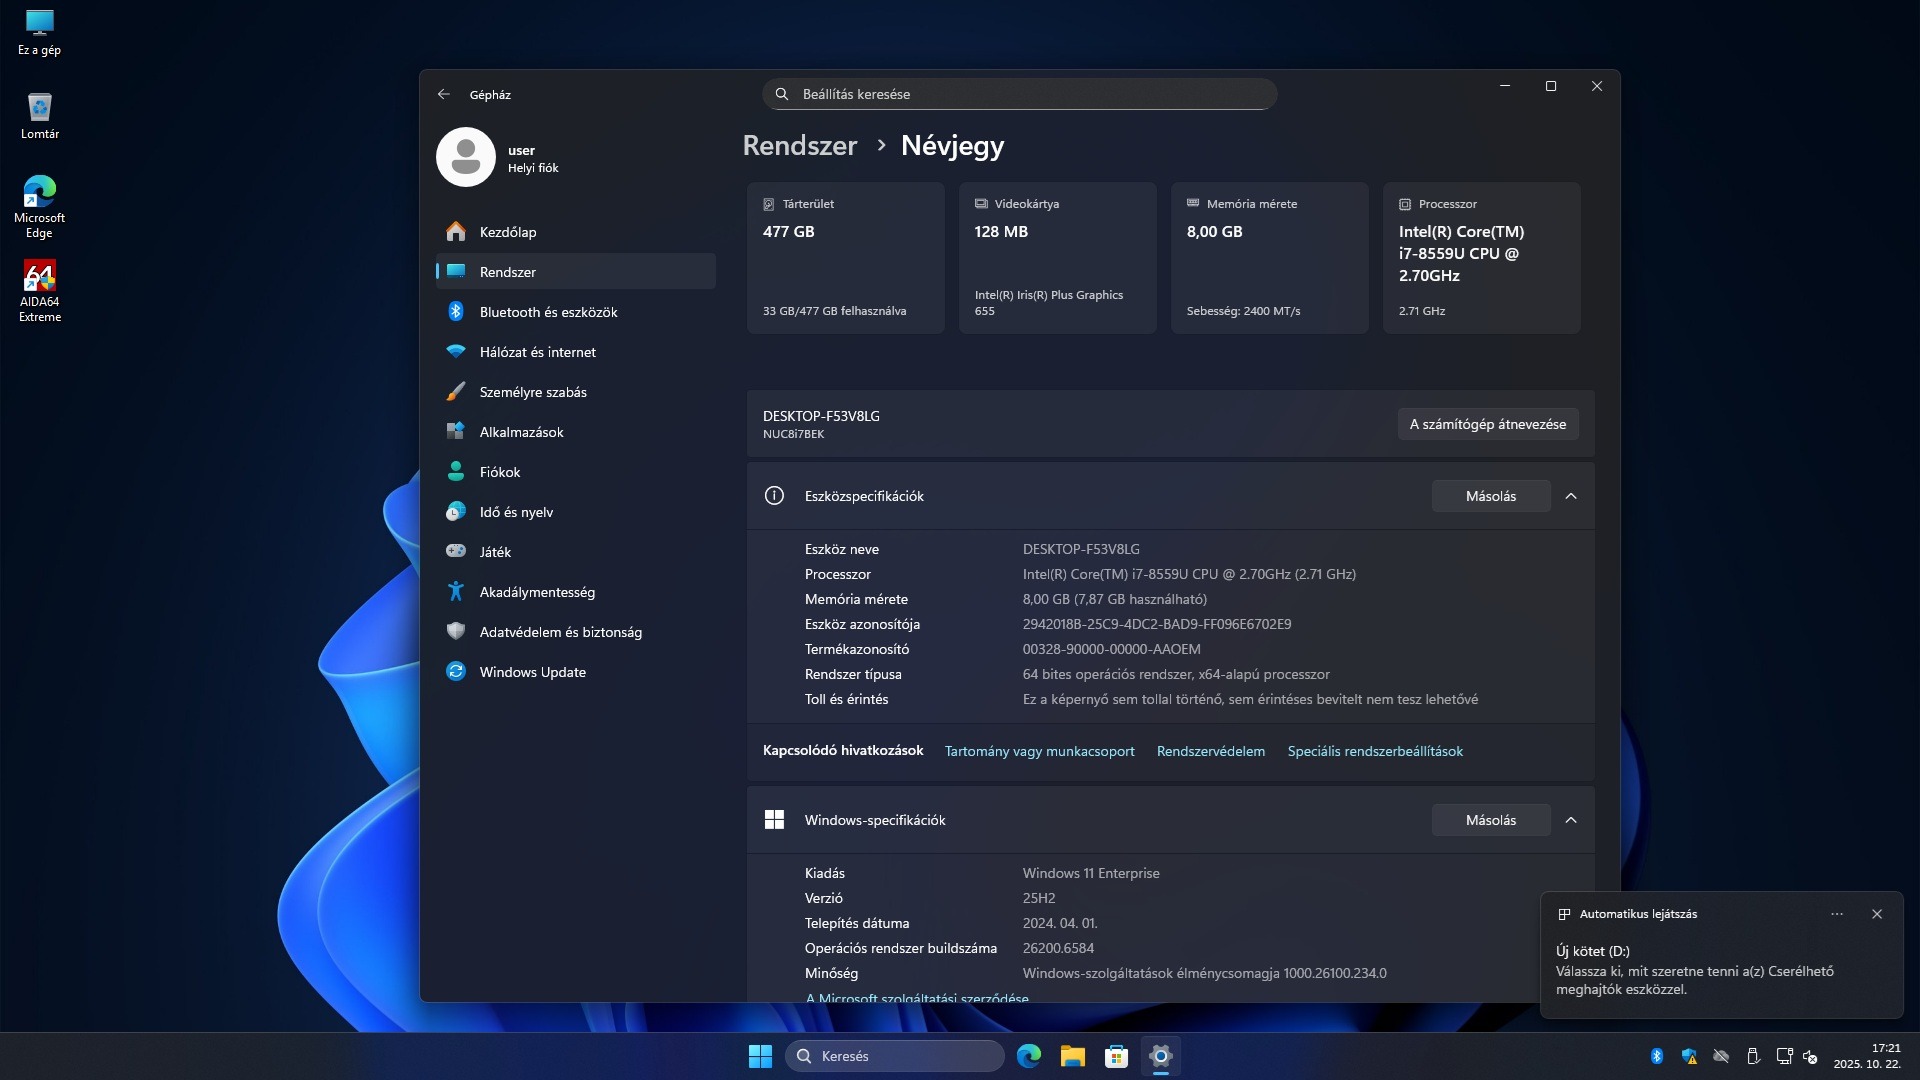Open Személyre szabás settings
The image size is (1920, 1080).
(x=533, y=392)
